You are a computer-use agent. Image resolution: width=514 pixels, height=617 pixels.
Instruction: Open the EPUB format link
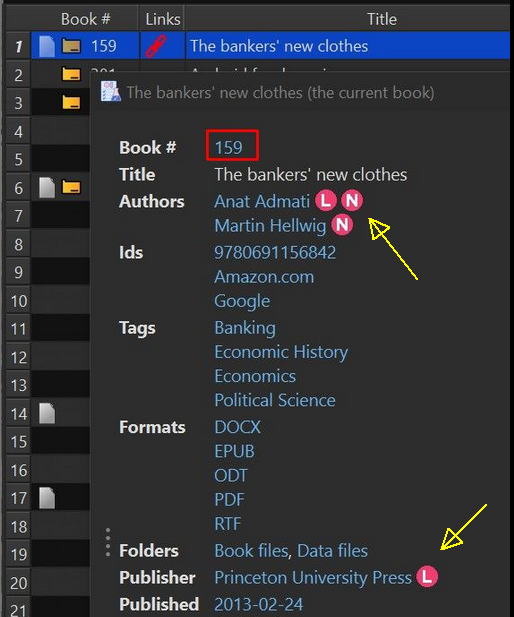point(234,451)
